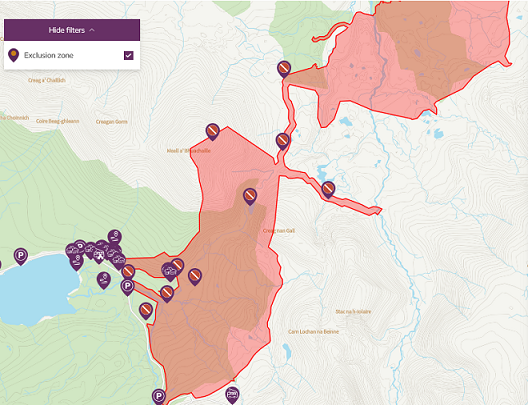
Task: Click the chevron arrow beside Hide filters
Action: click(92, 30)
